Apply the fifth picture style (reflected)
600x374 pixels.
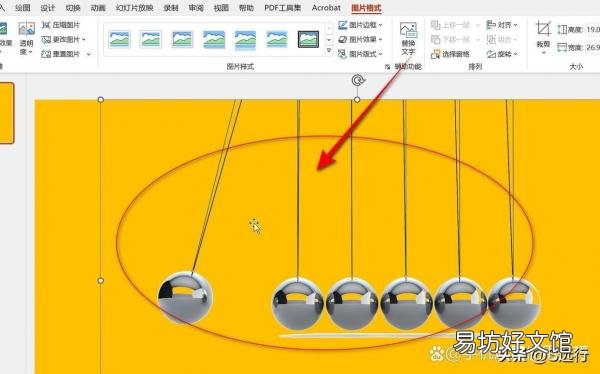click(x=245, y=39)
